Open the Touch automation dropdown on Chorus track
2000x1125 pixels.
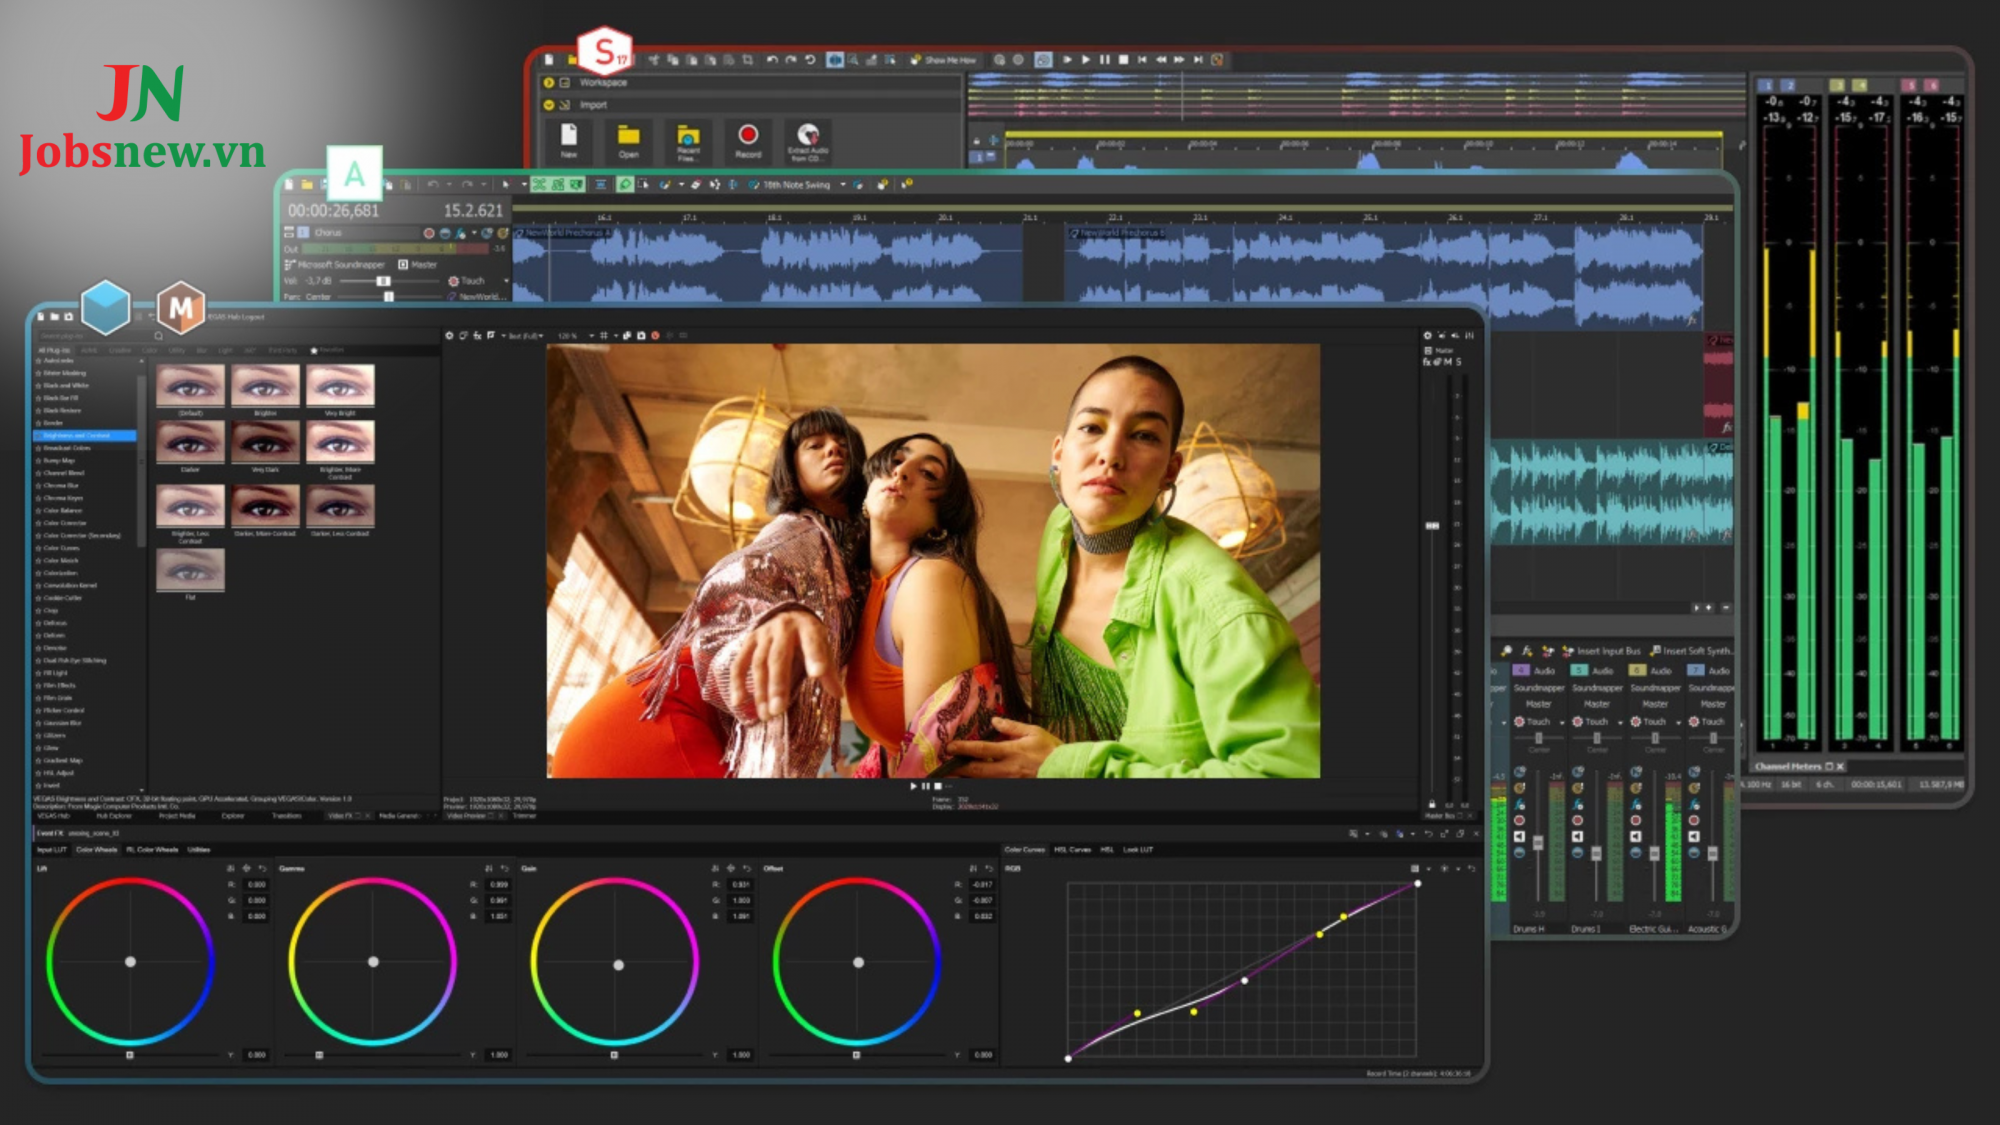pos(507,281)
